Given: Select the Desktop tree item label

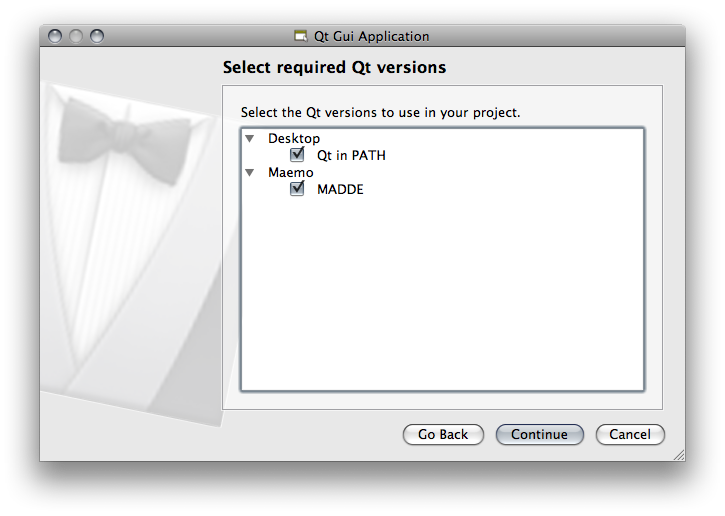Looking at the screenshot, I should click(294, 138).
